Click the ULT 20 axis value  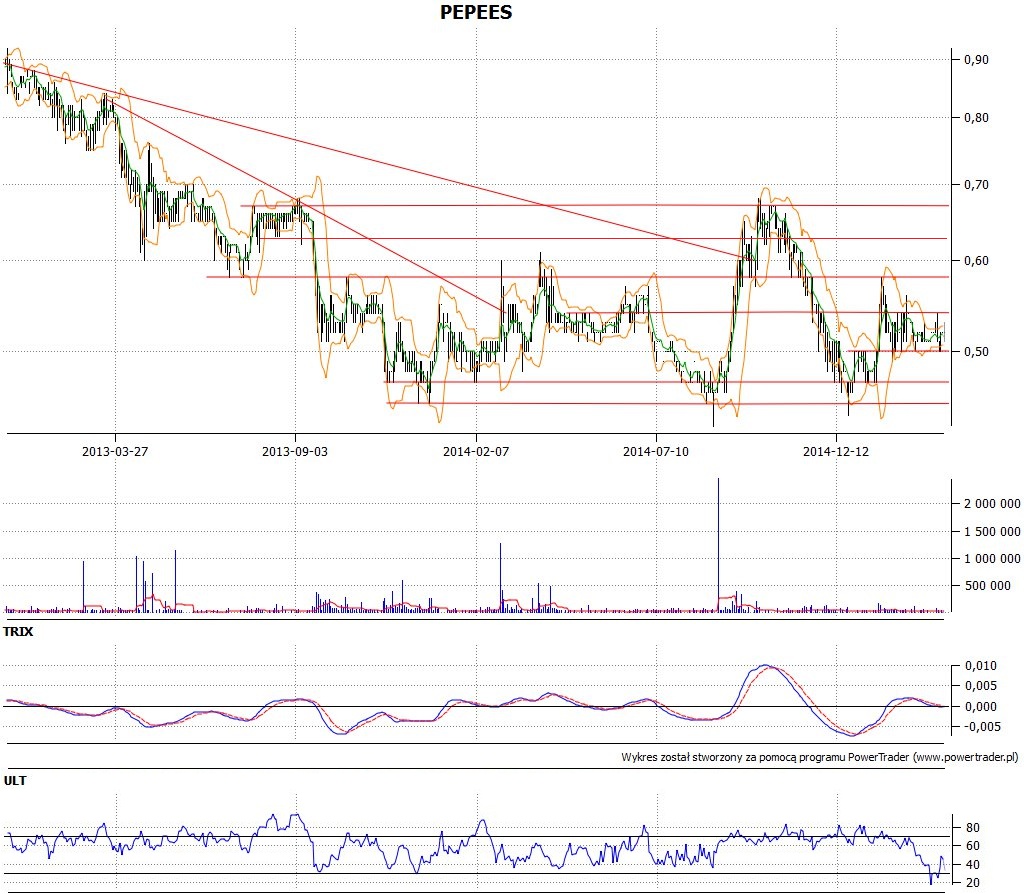pos(972,883)
